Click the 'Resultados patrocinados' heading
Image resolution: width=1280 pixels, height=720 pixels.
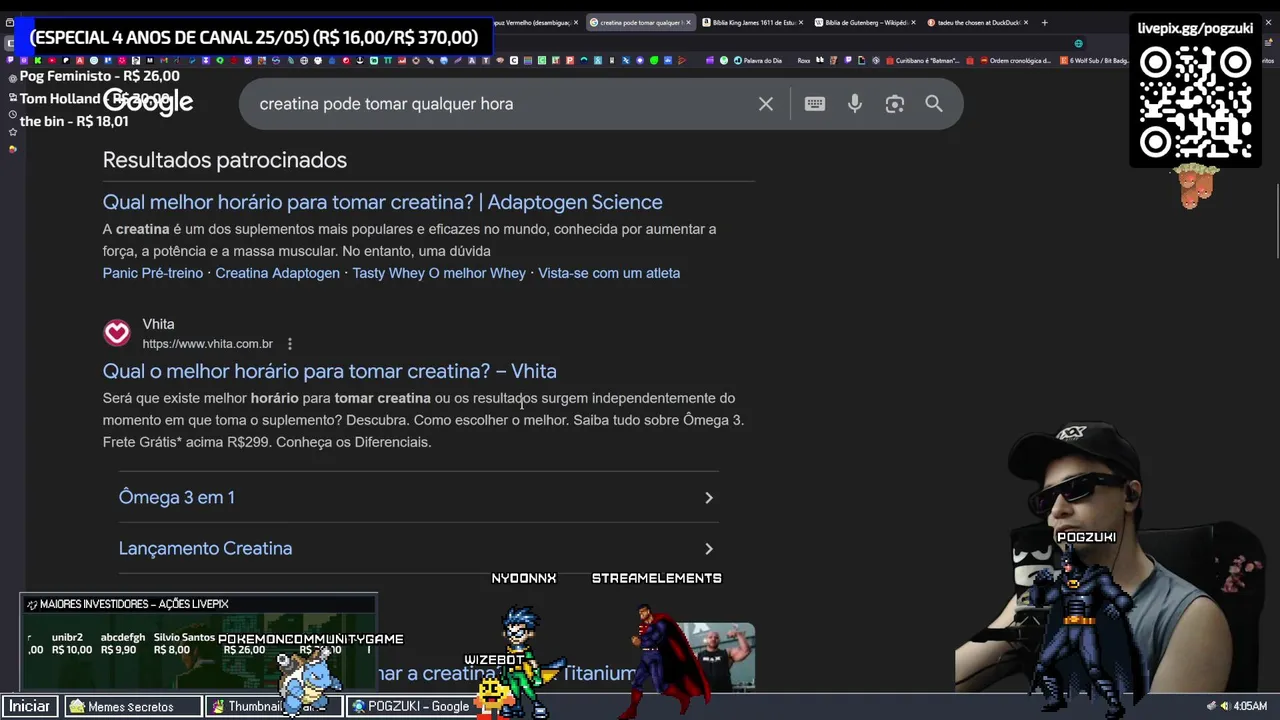[225, 160]
